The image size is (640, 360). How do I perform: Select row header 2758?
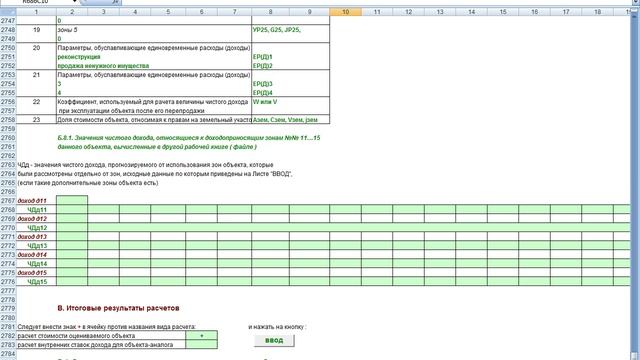click(8, 120)
